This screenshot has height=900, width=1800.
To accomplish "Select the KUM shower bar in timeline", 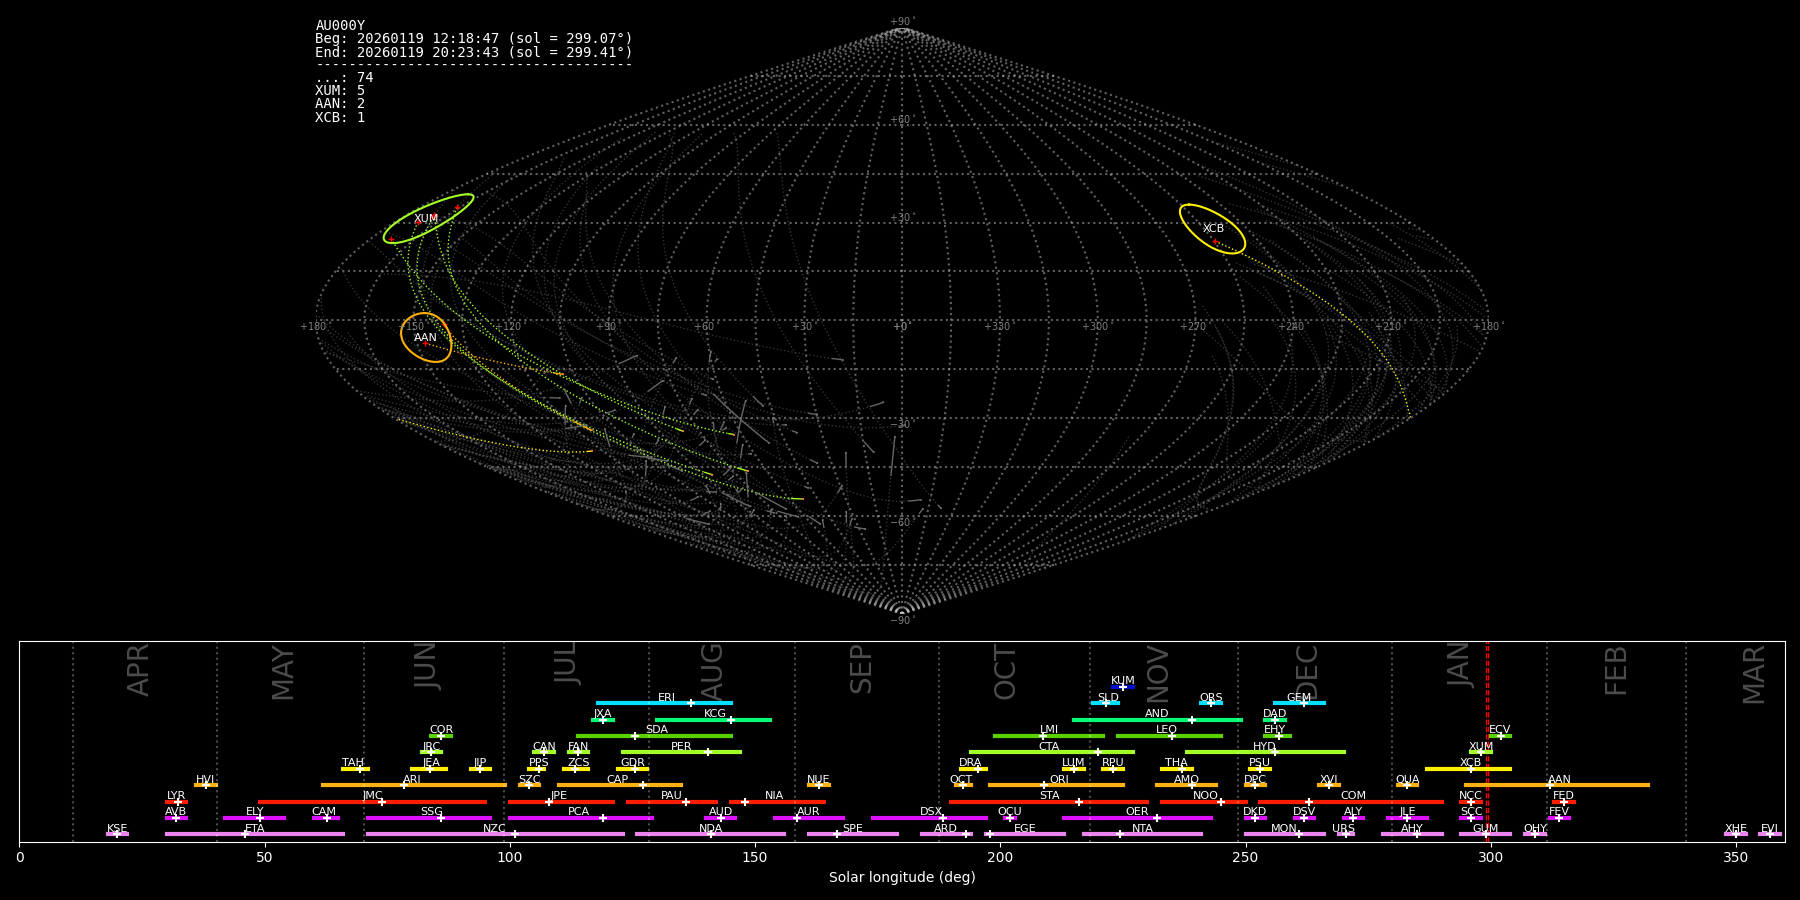I will tap(1123, 687).
